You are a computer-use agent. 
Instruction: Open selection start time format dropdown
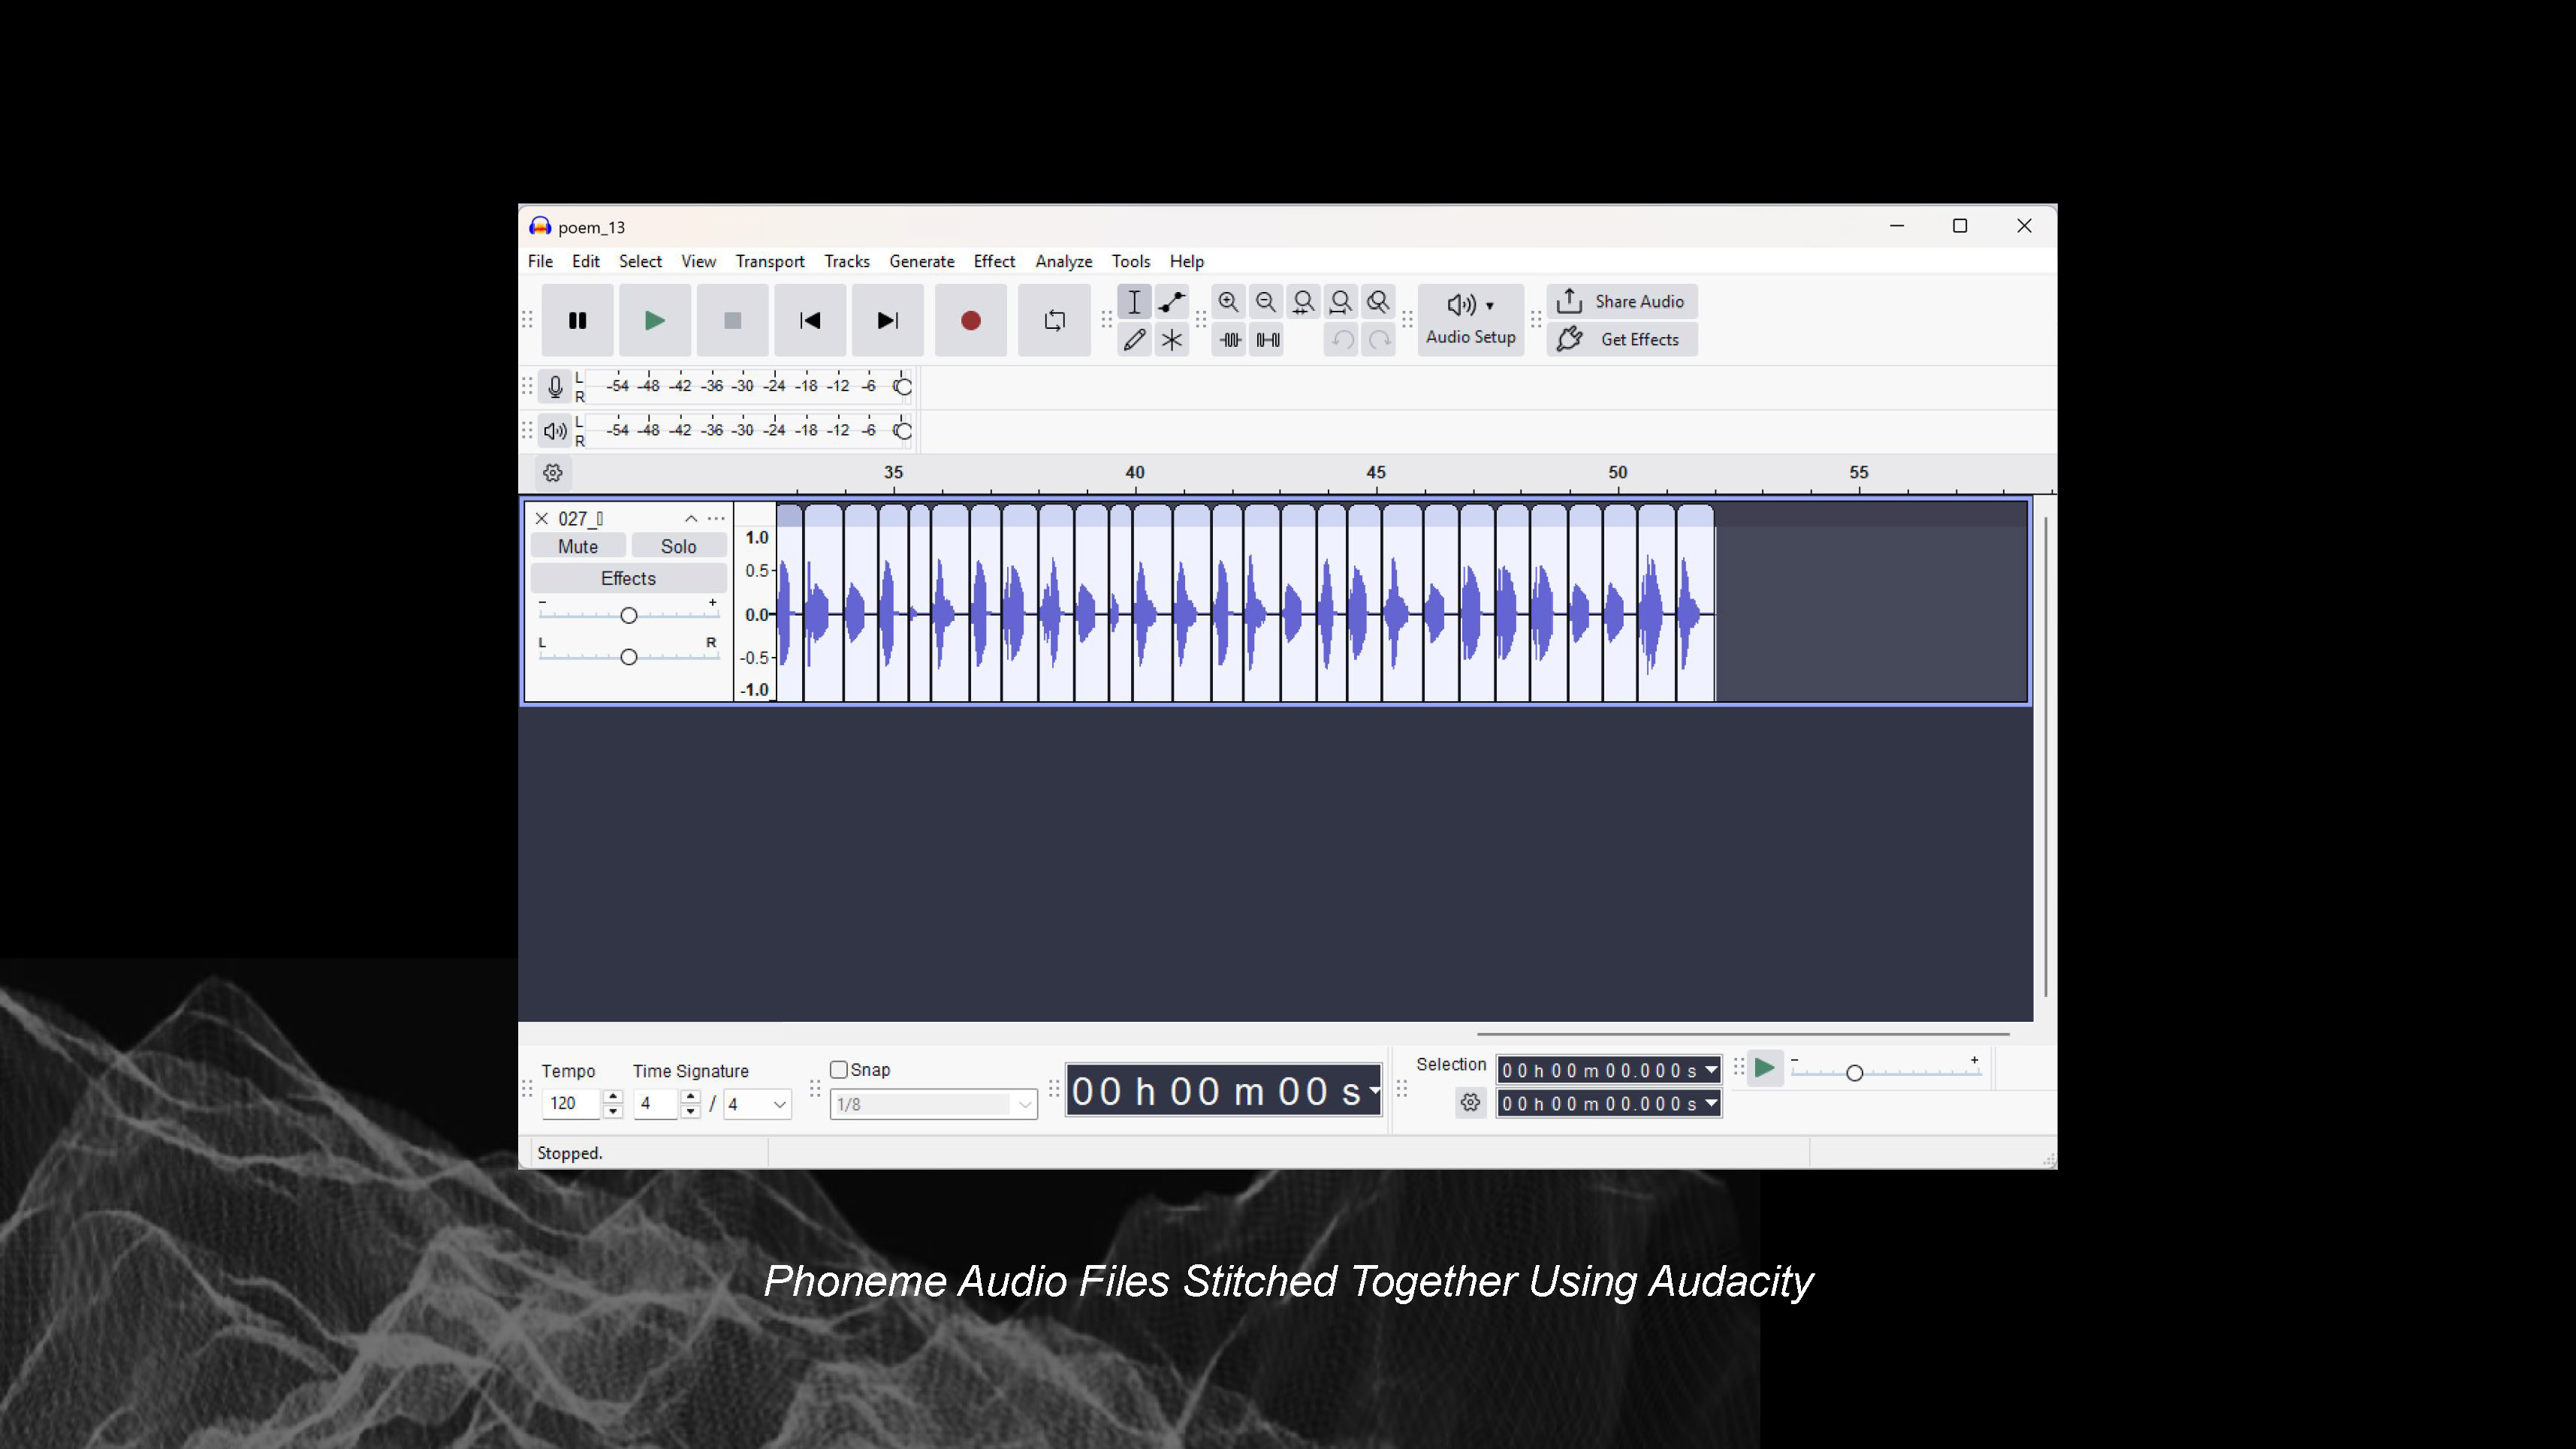click(1711, 1070)
